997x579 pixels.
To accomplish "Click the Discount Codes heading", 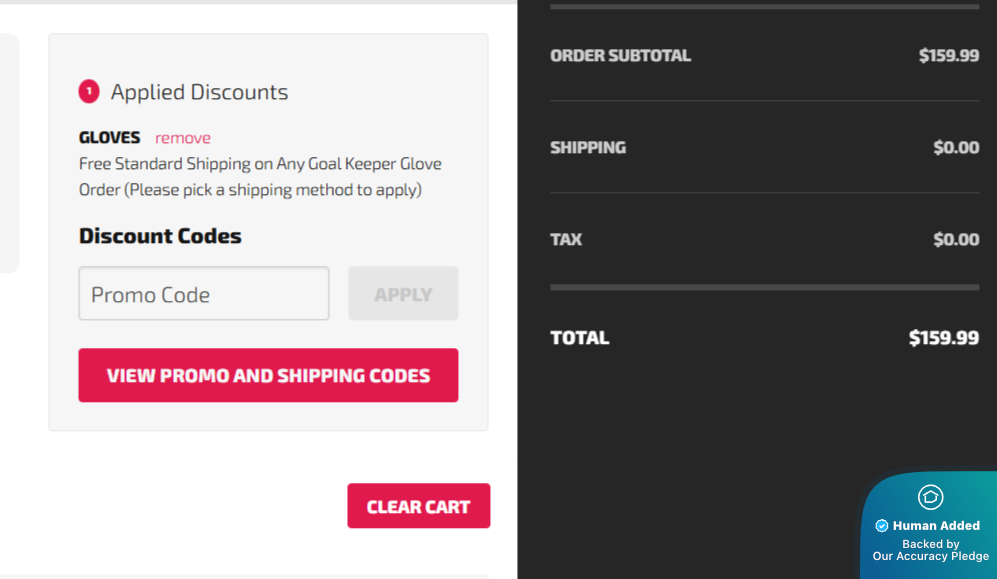I will (x=160, y=237).
